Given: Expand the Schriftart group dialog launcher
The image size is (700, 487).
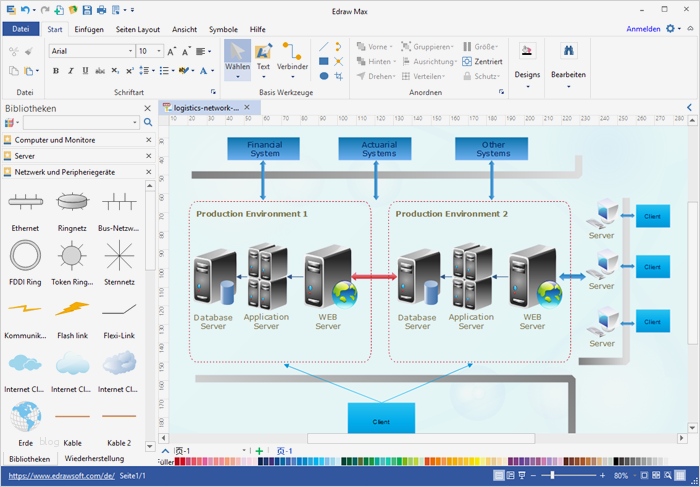Looking at the screenshot, I should (213, 92).
